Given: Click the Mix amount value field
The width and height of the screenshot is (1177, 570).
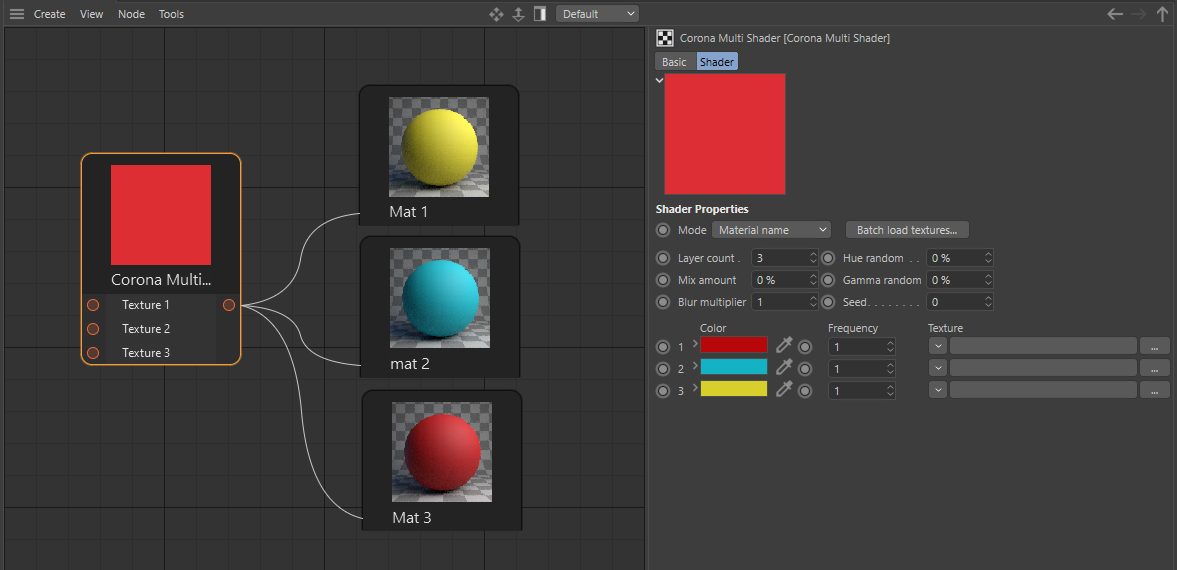Looking at the screenshot, I should tap(785, 280).
